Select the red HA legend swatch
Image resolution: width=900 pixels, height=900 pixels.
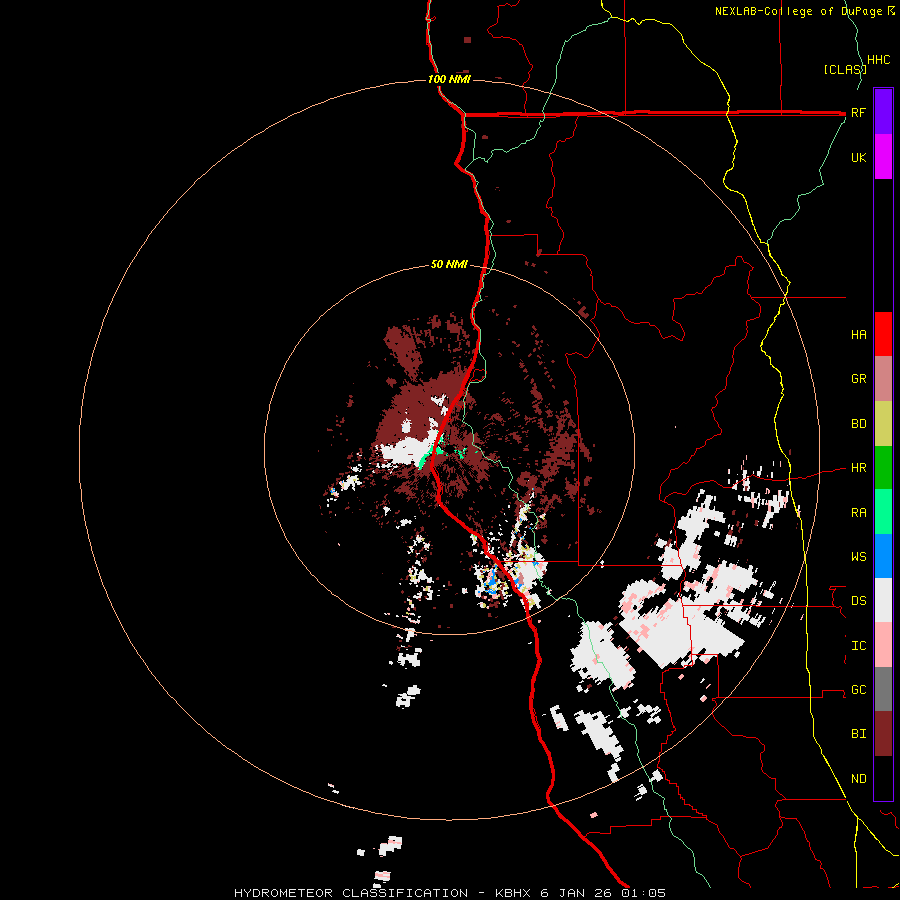[x=883, y=334]
